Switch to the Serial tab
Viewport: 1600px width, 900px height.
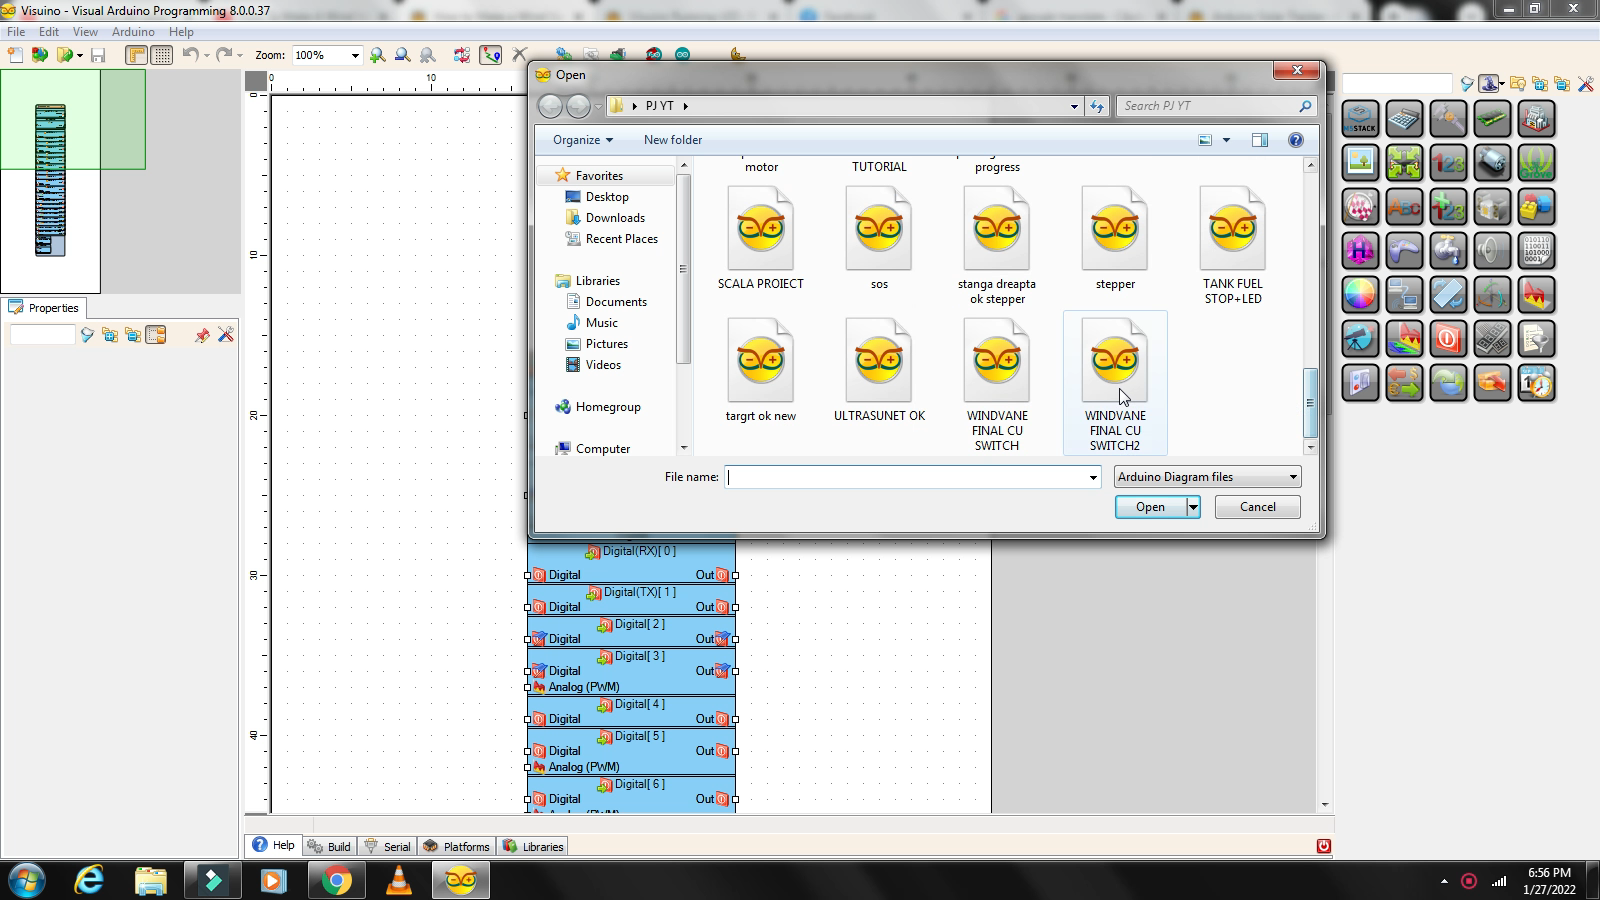click(x=387, y=846)
